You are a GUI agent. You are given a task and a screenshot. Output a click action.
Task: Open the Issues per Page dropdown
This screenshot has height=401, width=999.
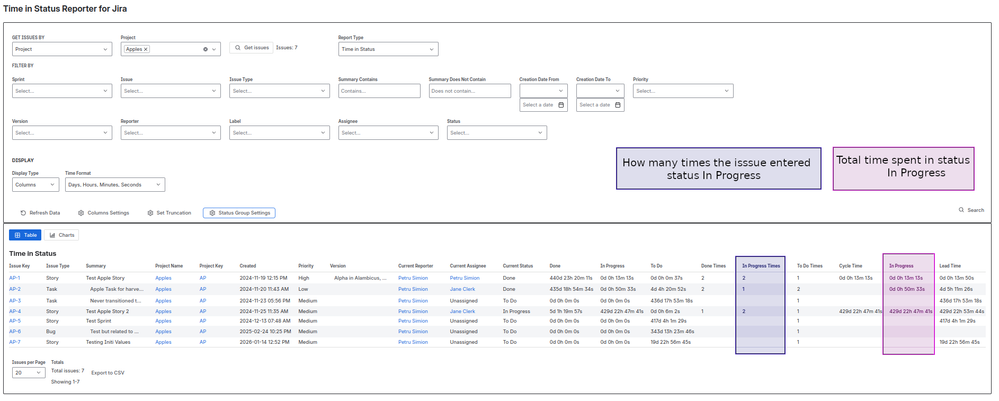point(29,372)
